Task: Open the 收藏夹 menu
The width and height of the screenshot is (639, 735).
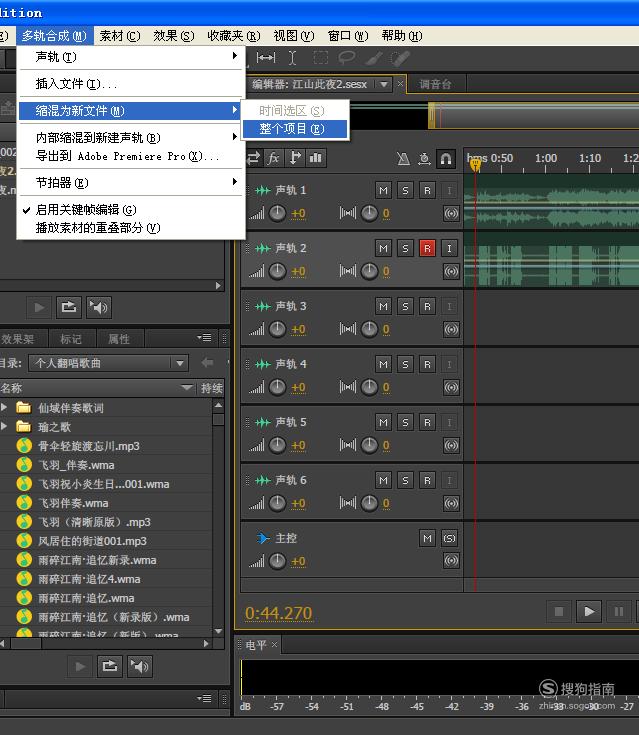Action: [233, 36]
